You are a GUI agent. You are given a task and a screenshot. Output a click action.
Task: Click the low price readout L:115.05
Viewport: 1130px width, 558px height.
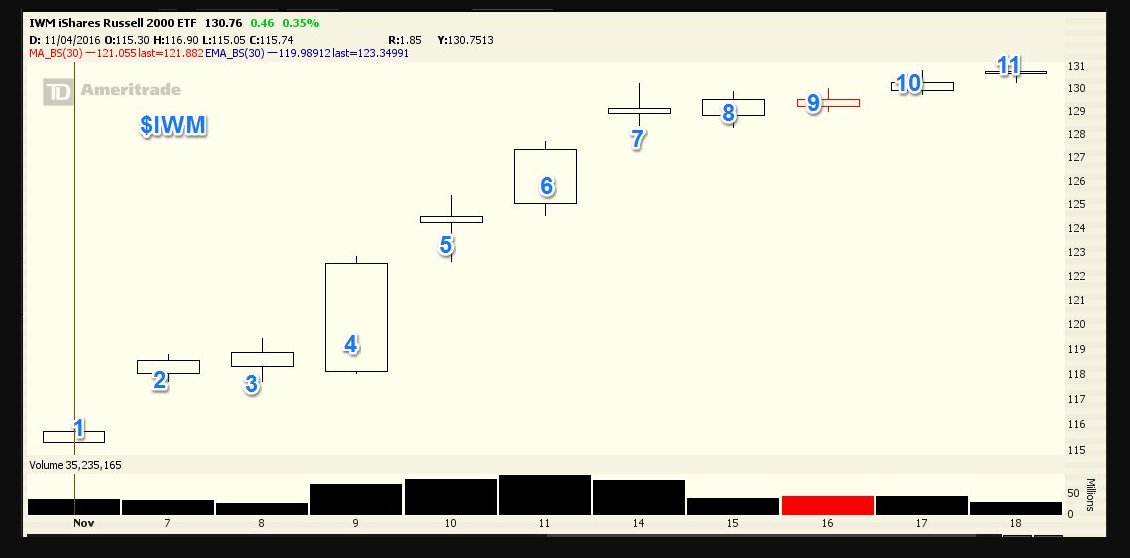pos(223,40)
